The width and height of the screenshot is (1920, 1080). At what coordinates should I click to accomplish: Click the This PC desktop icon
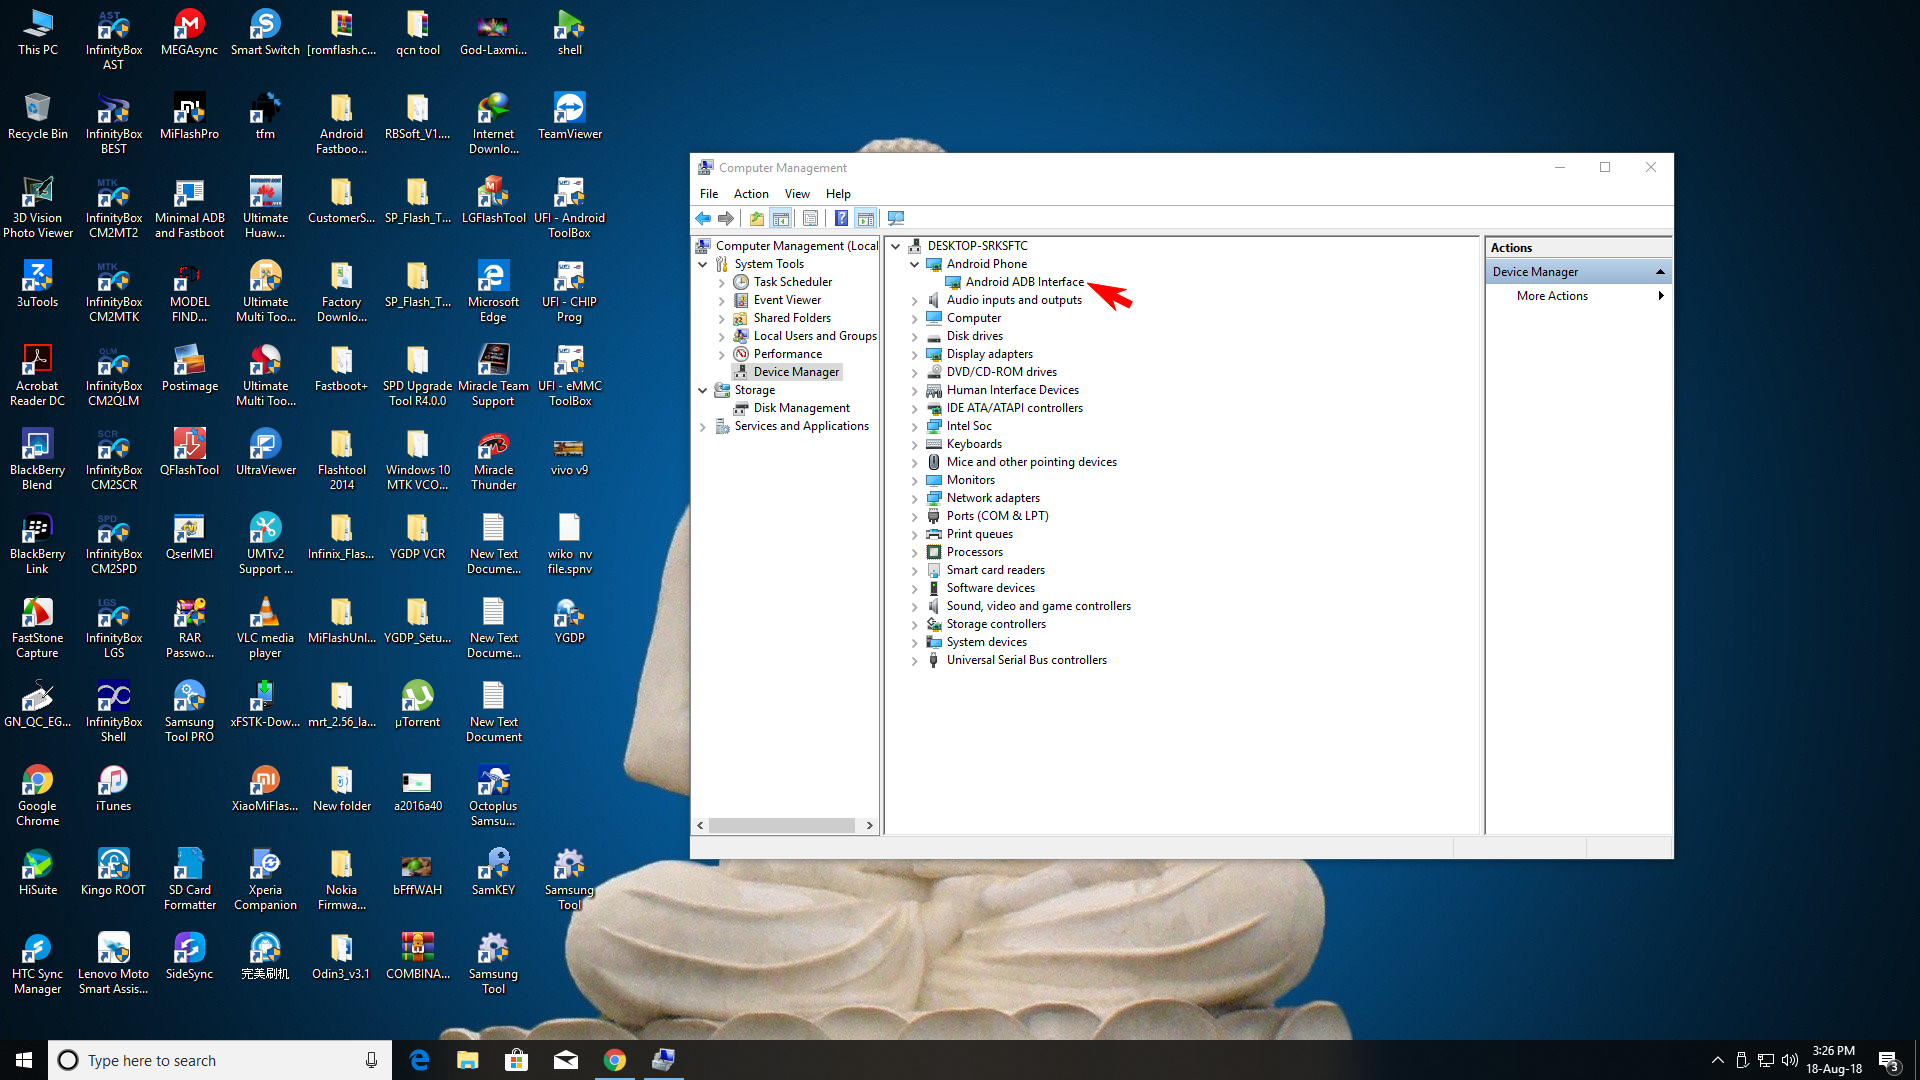[38, 32]
